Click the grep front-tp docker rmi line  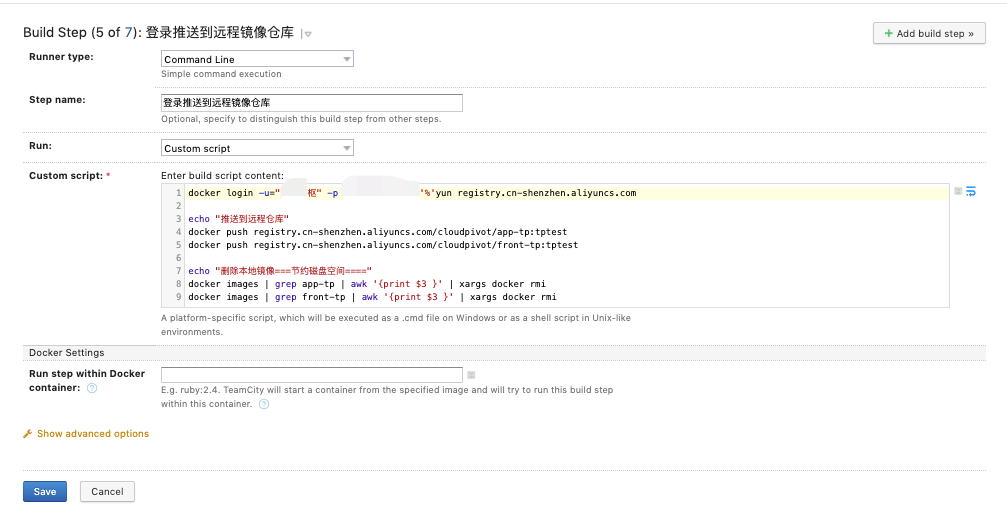(372, 297)
